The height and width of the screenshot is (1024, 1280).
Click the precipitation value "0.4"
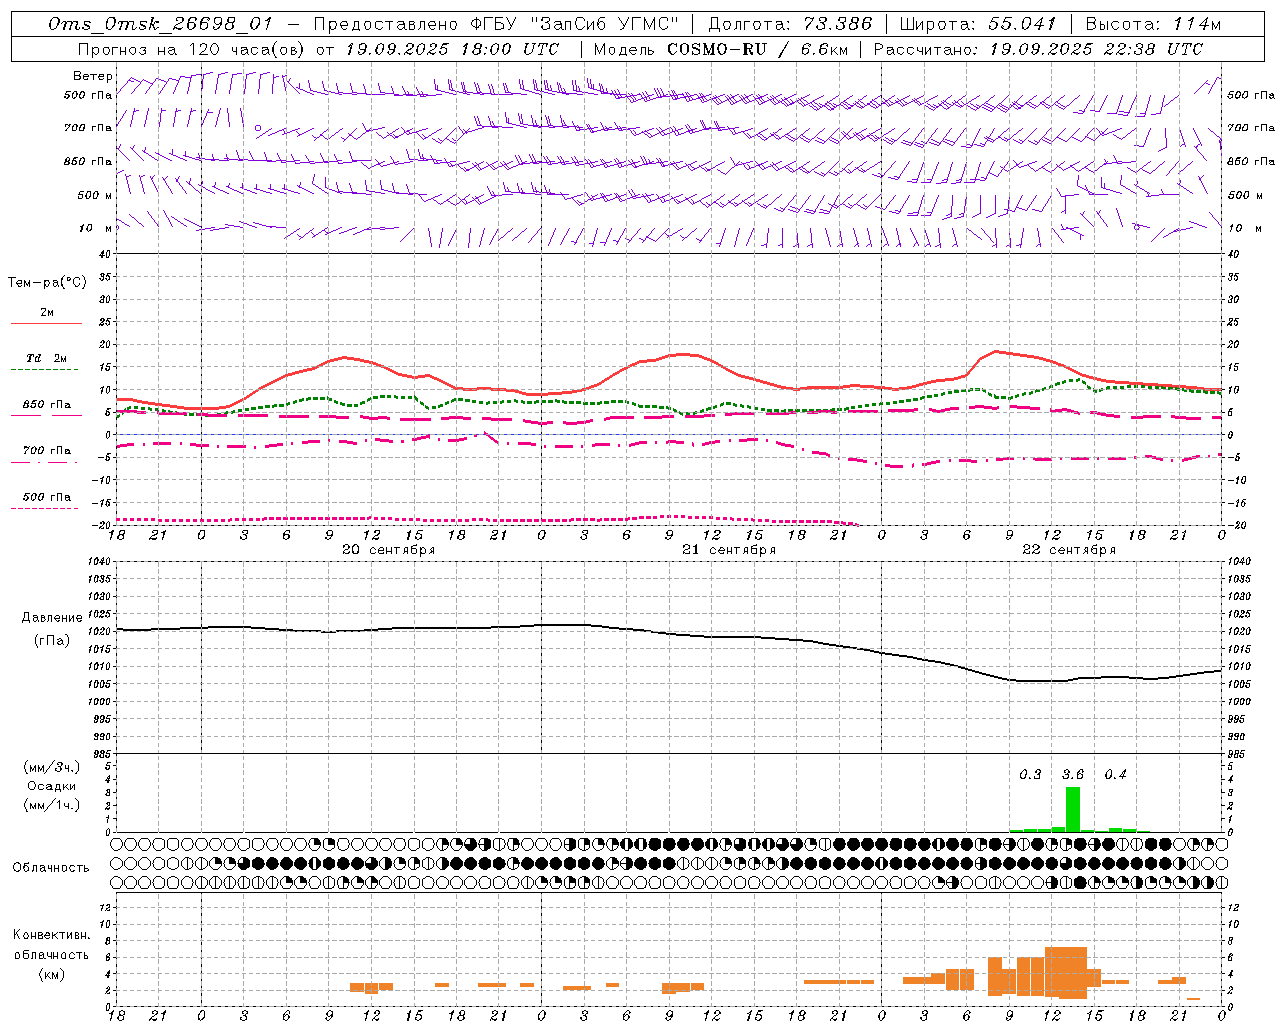click(x=1115, y=774)
